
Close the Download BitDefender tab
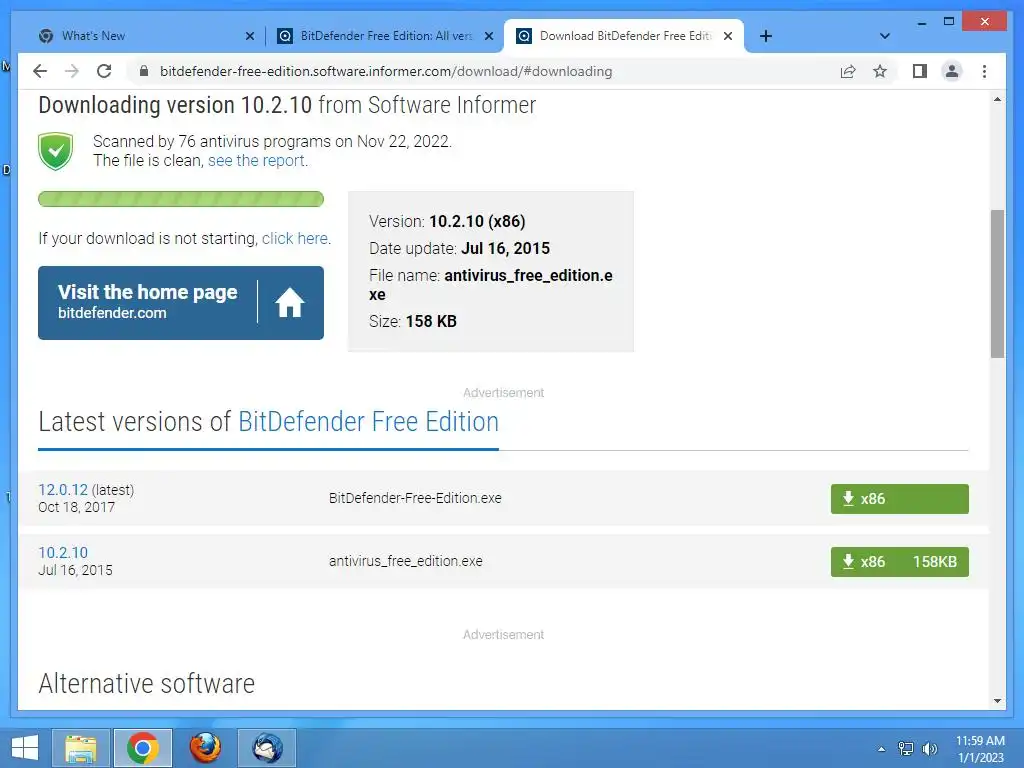click(728, 36)
